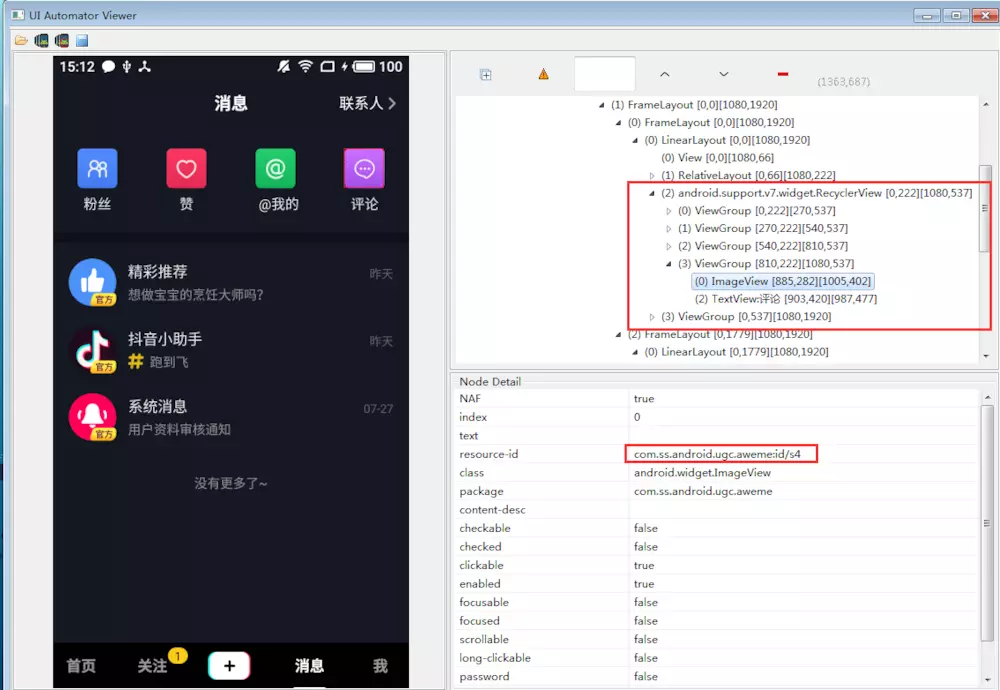Click the 想做宝宝的烹饪大师吗? message preview
Screen dimensions: 1000x690
tap(196, 295)
